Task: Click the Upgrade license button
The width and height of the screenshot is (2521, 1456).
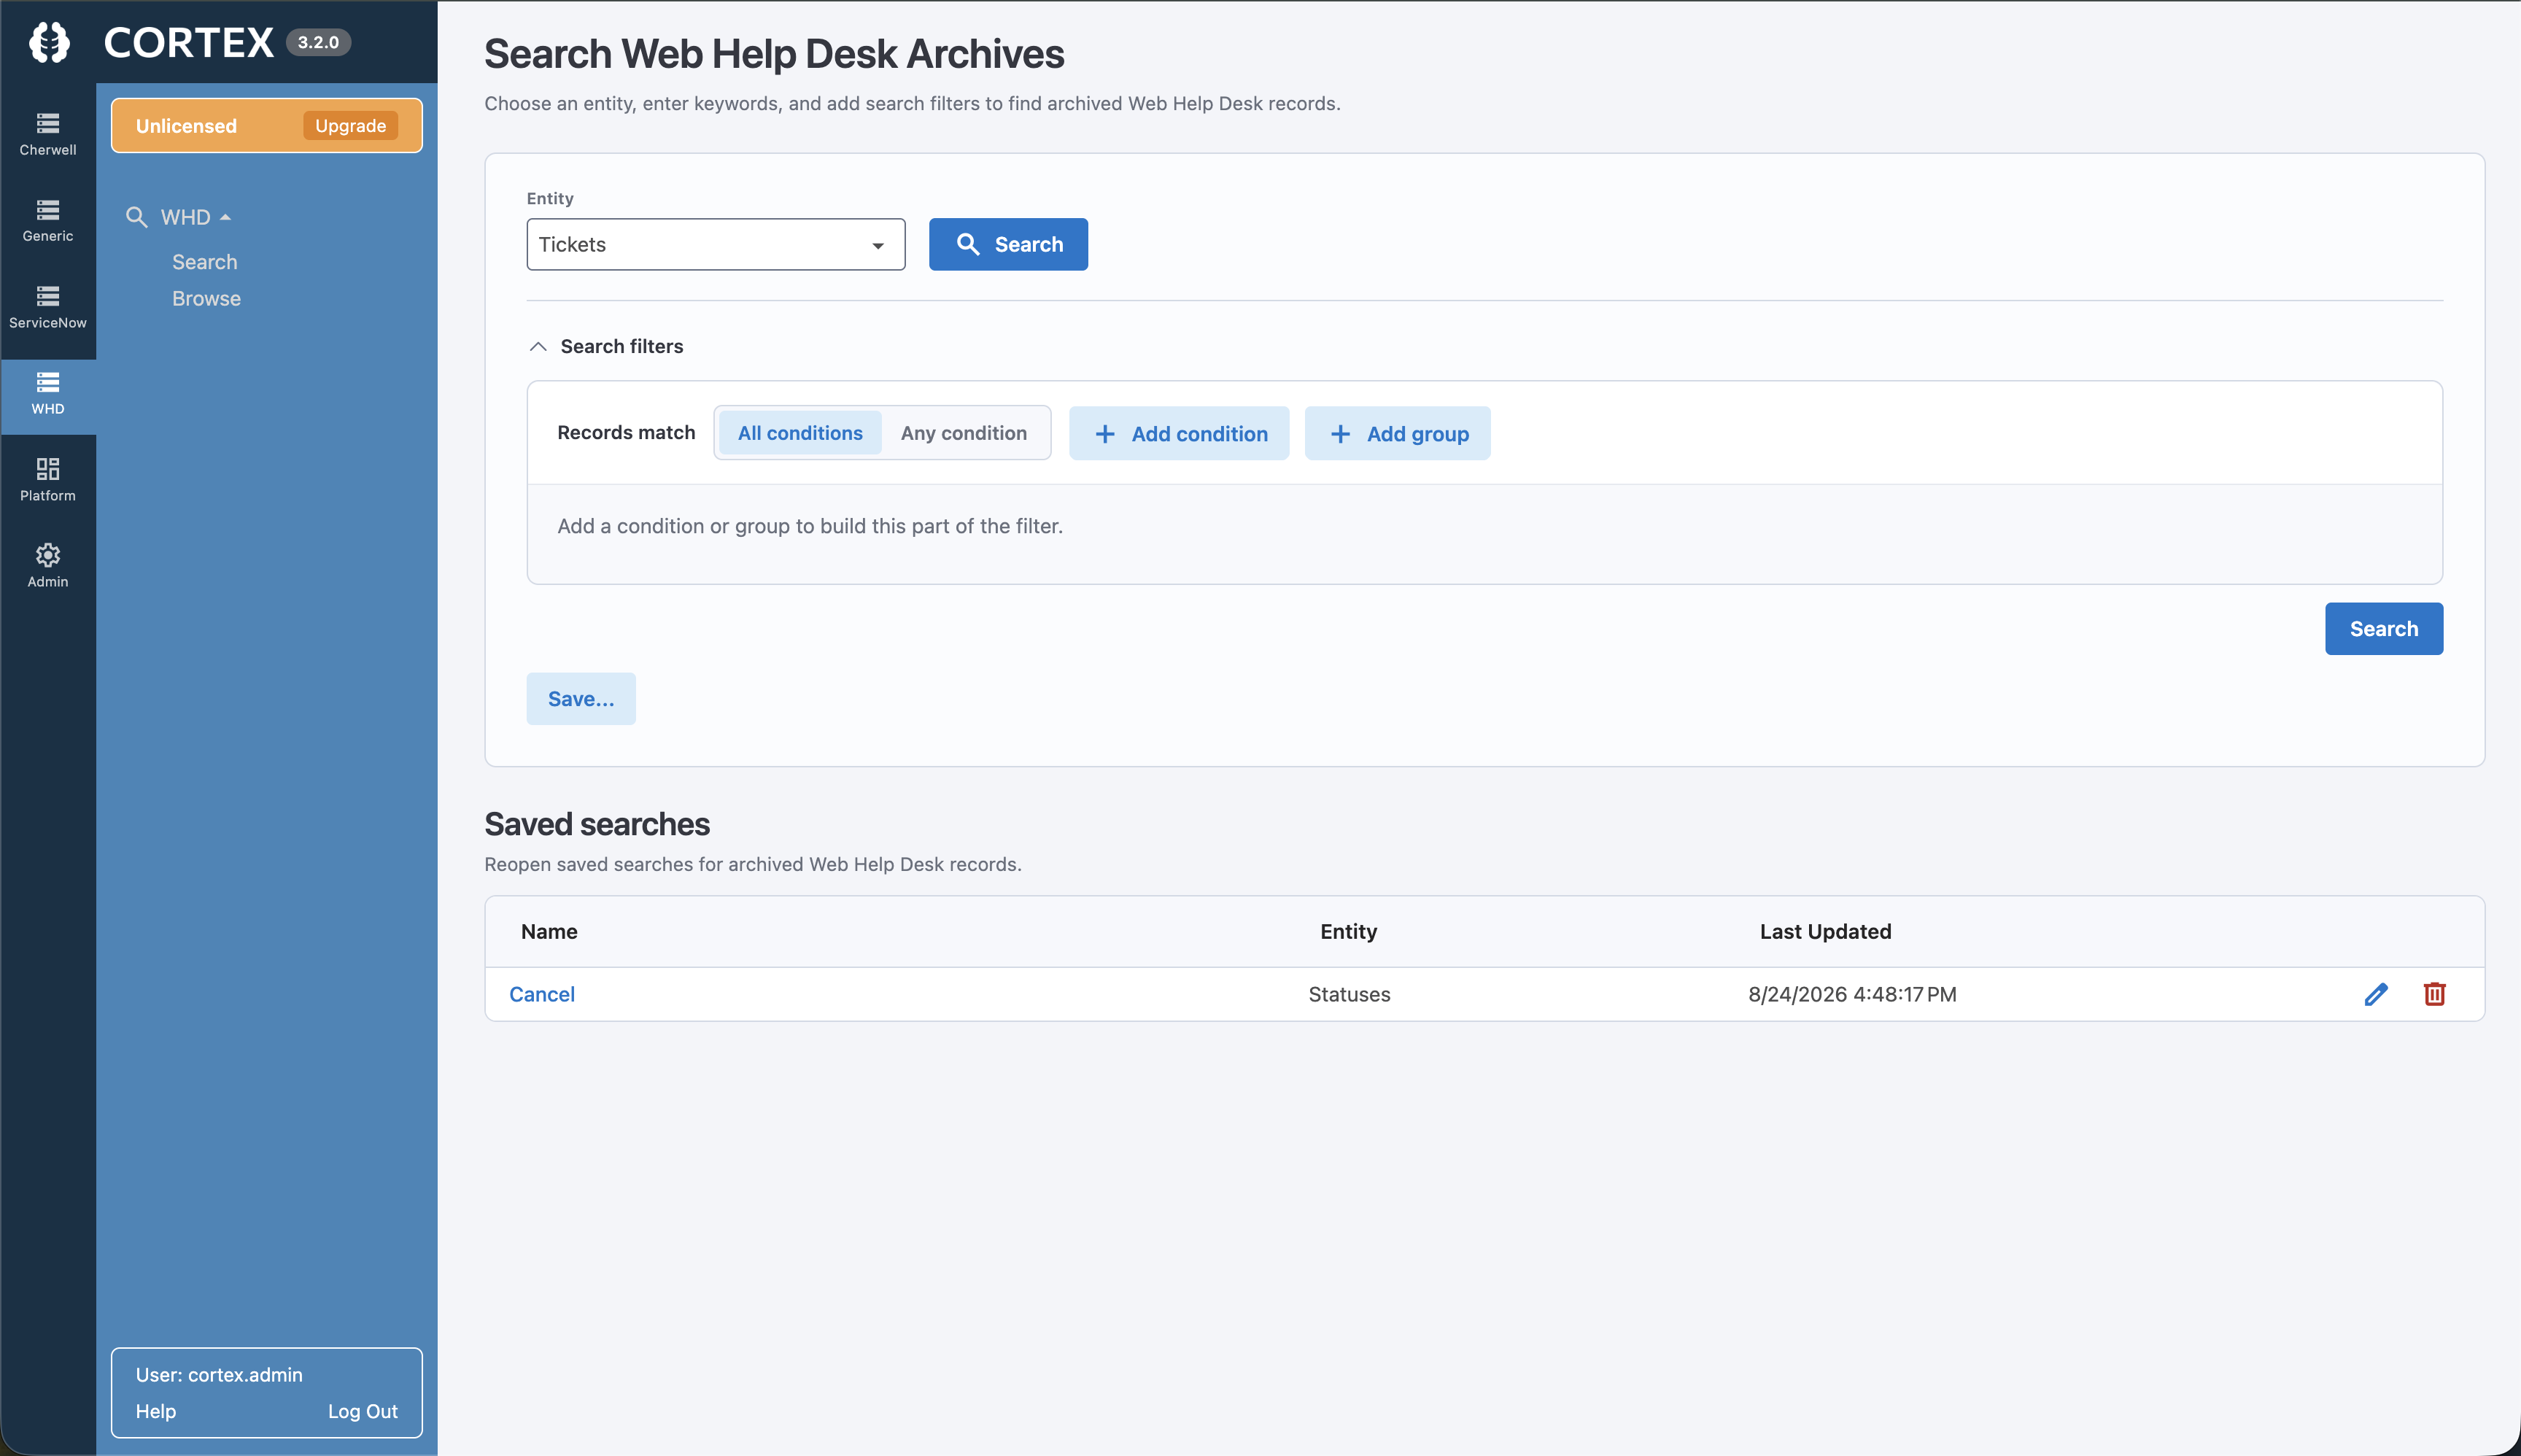Action: point(351,126)
